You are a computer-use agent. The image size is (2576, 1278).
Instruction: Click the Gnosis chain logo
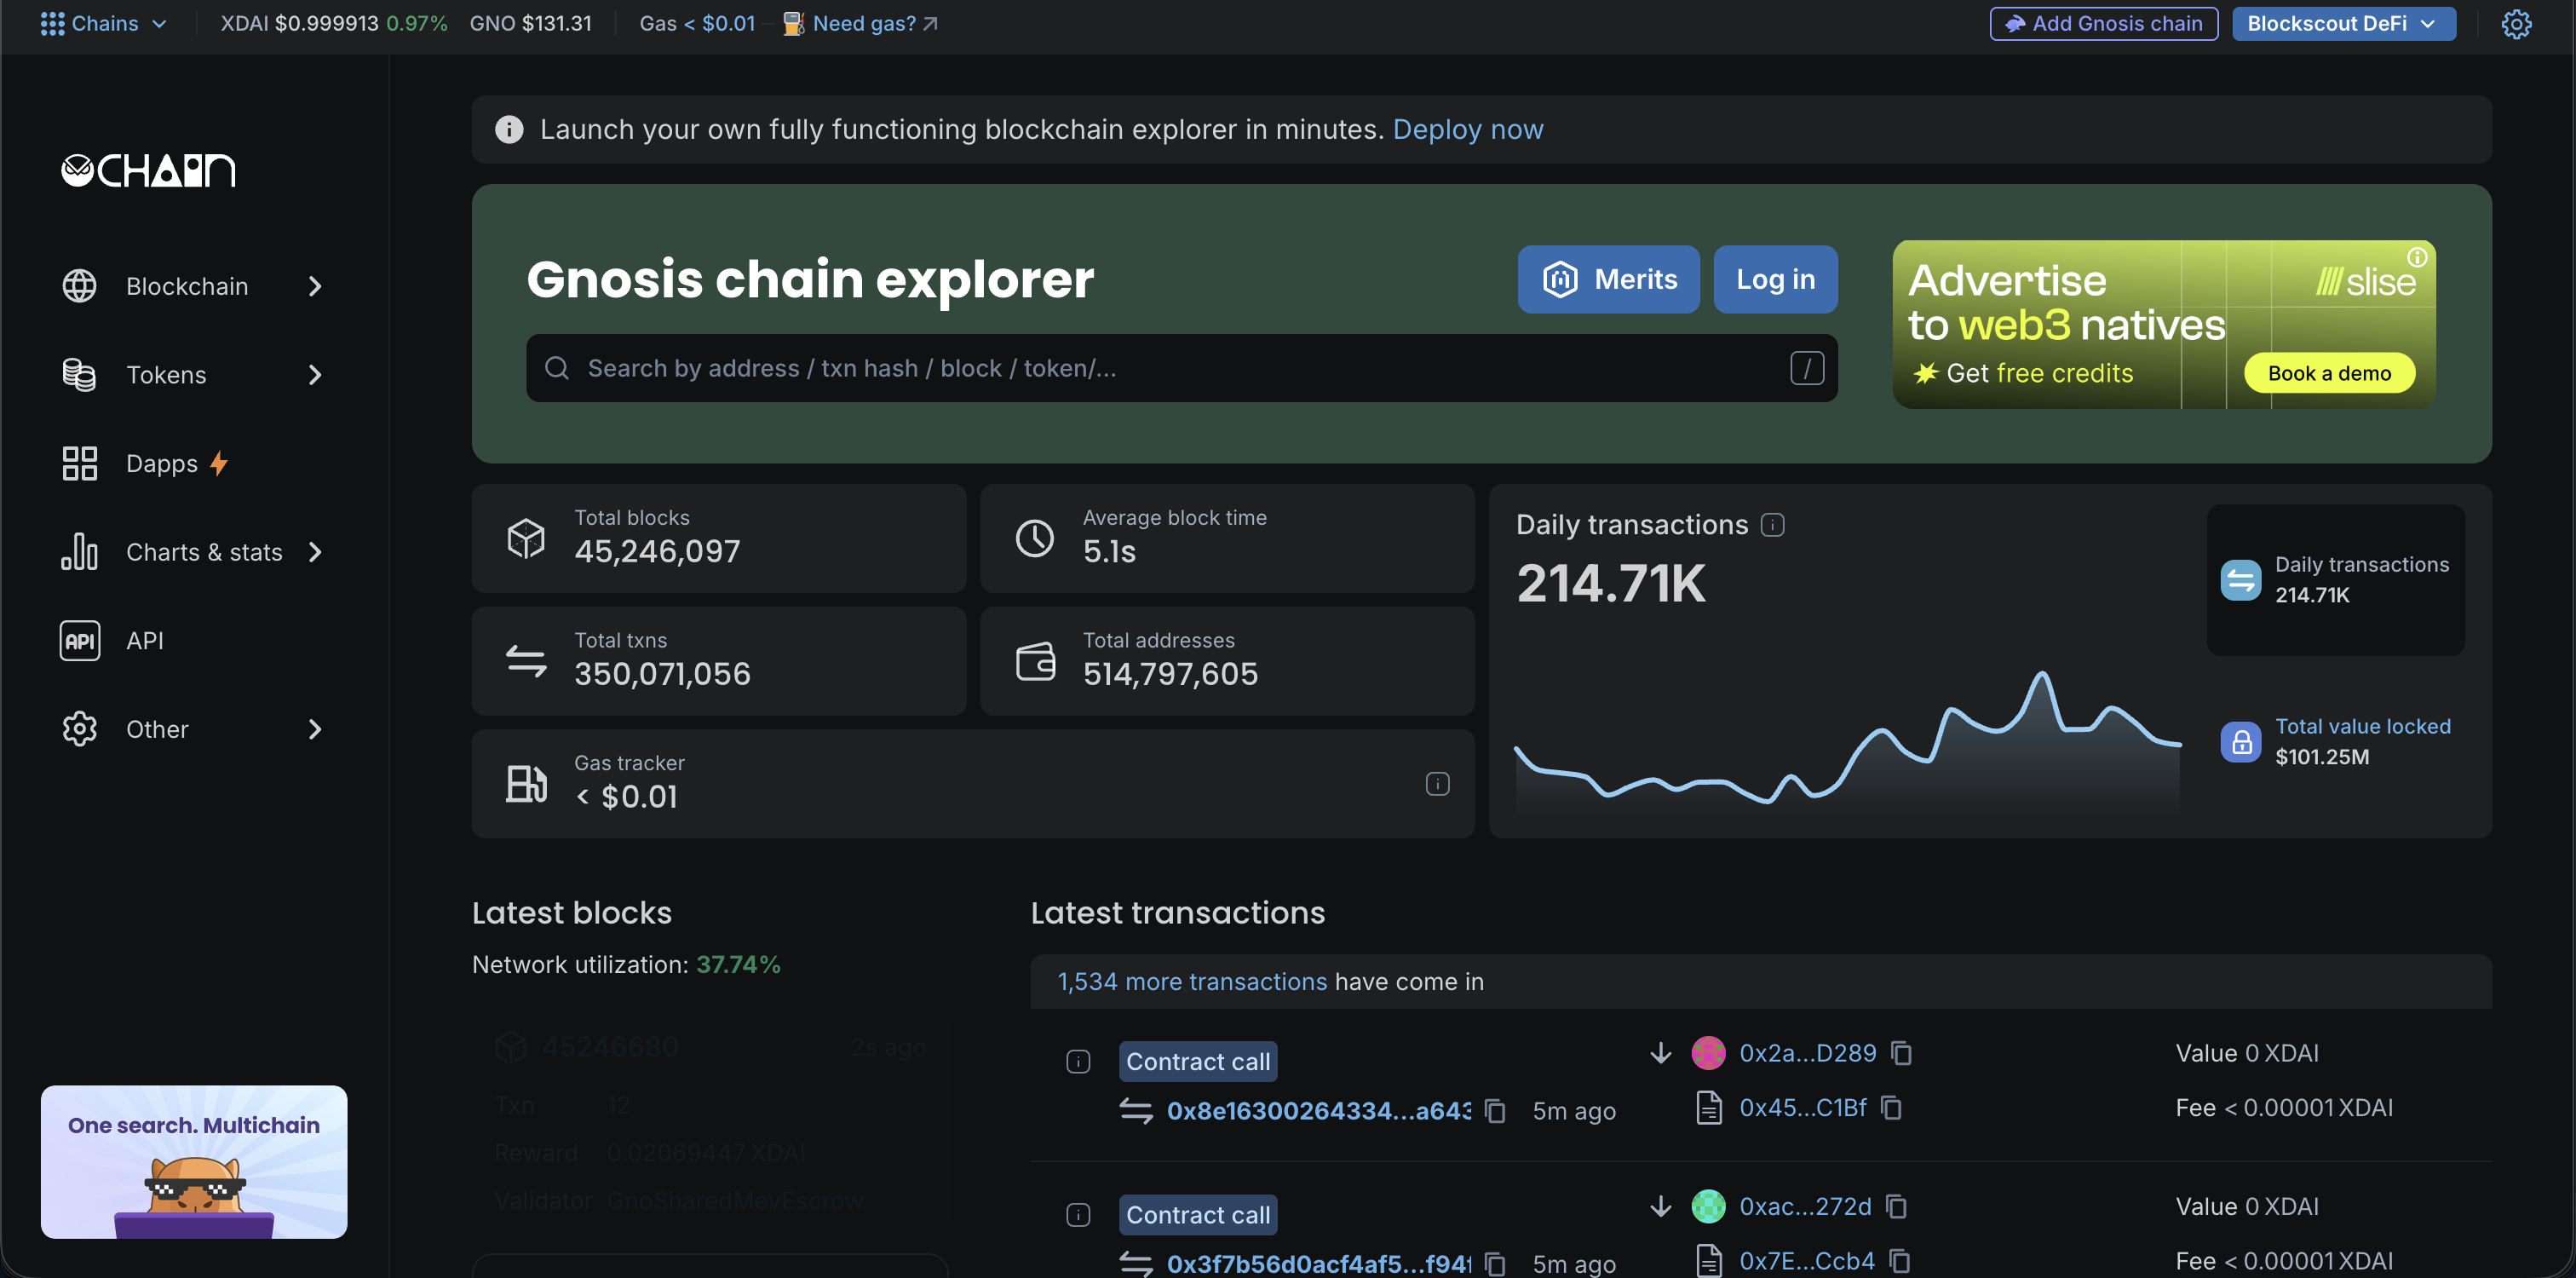tap(148, 171)
